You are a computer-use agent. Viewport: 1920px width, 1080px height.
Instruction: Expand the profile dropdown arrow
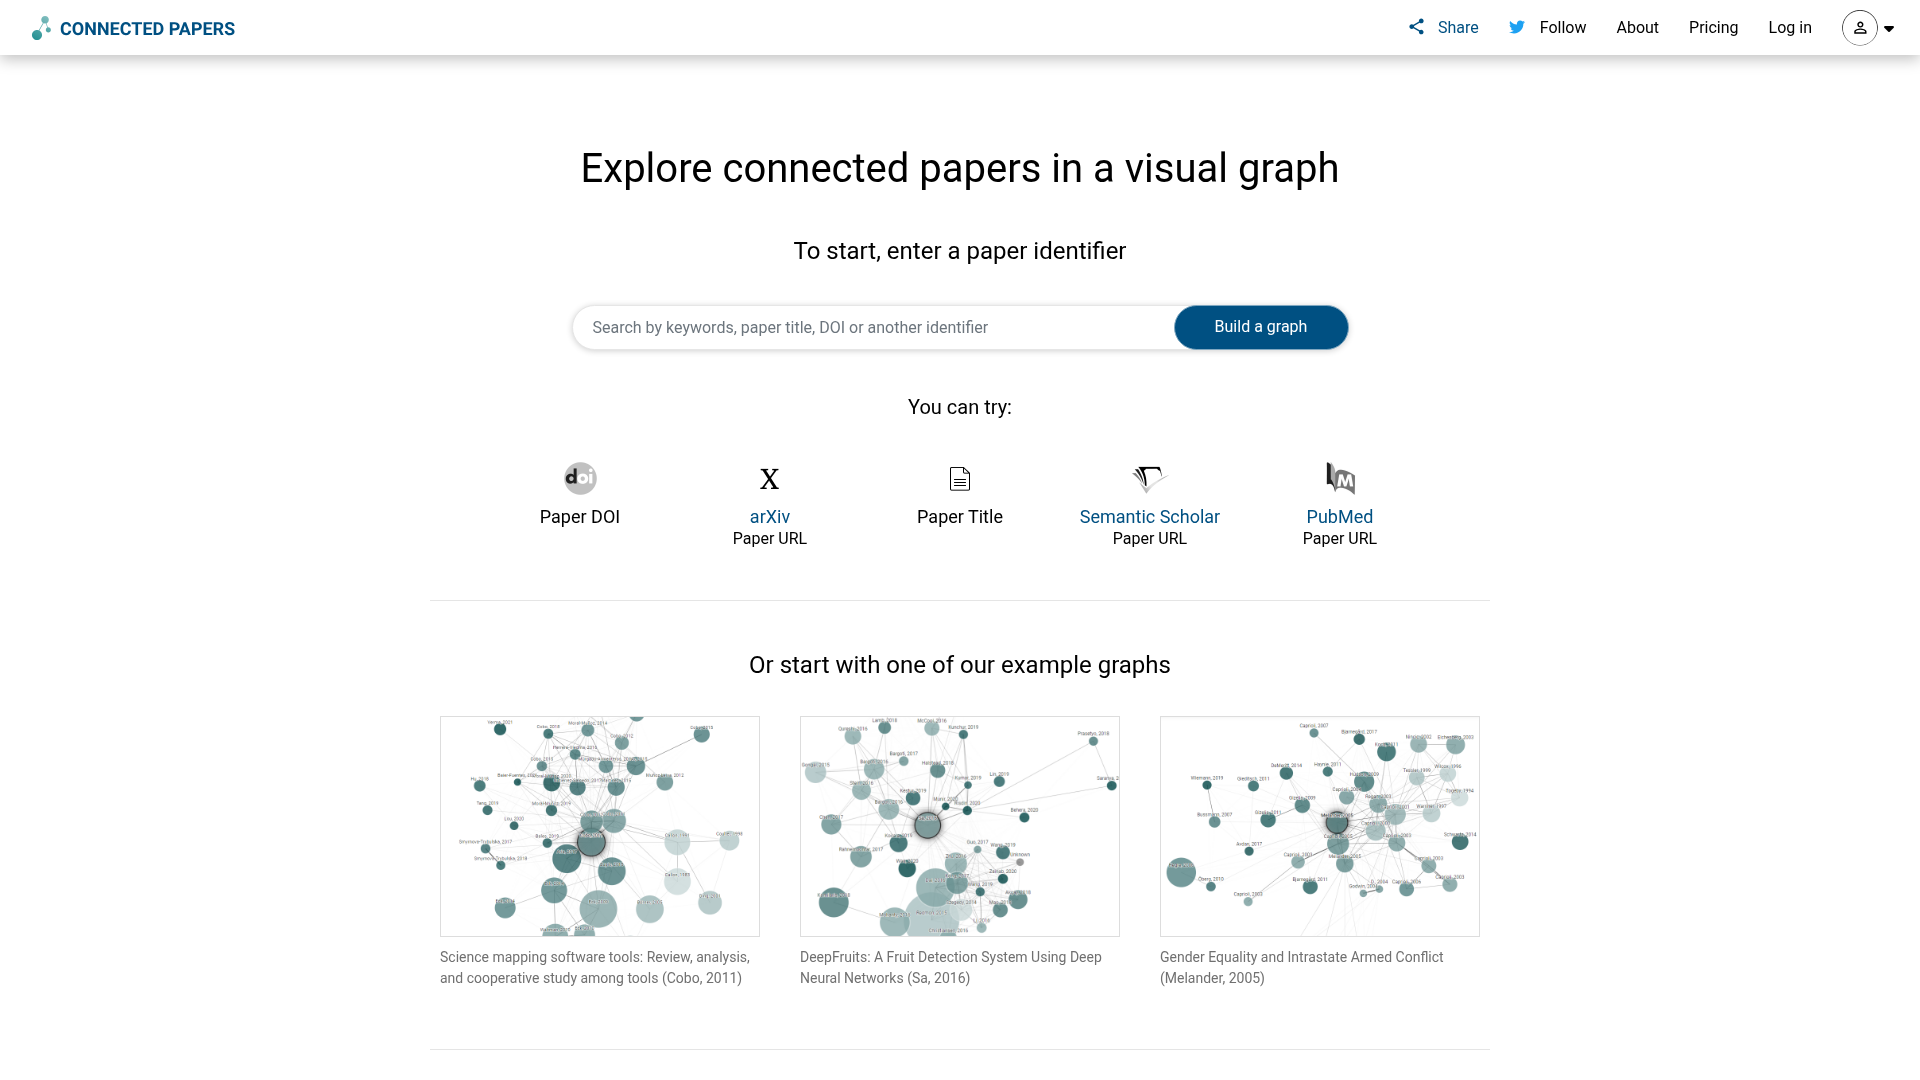point(1889,28)
